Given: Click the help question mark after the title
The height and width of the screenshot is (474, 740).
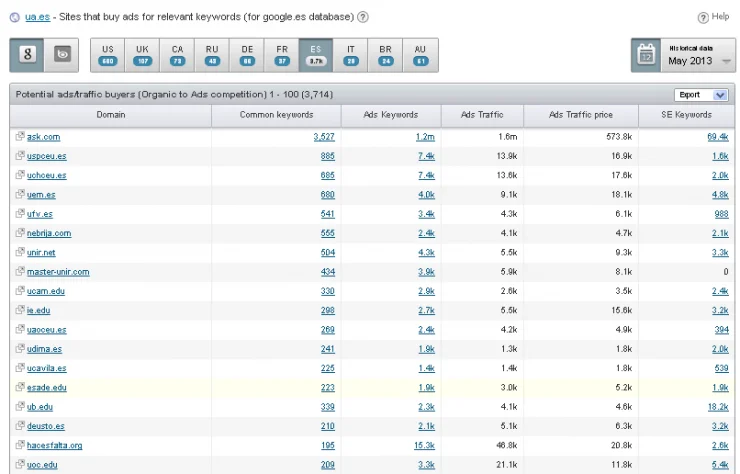Looking at the screenshot, I should point(363,17).
